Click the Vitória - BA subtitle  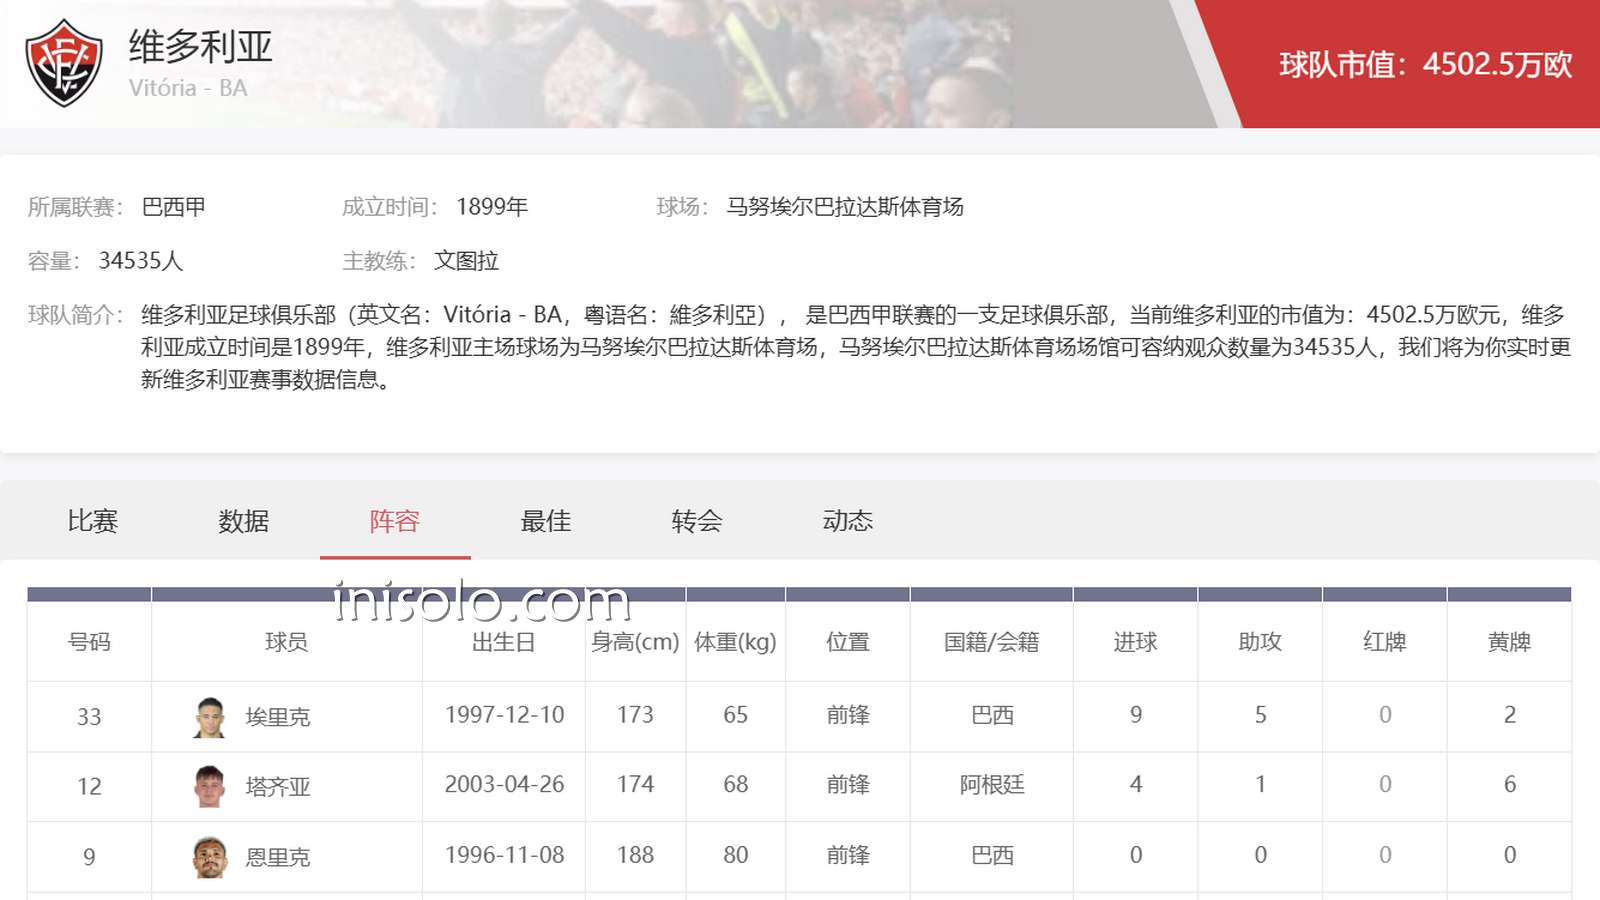tap(188, 88)
